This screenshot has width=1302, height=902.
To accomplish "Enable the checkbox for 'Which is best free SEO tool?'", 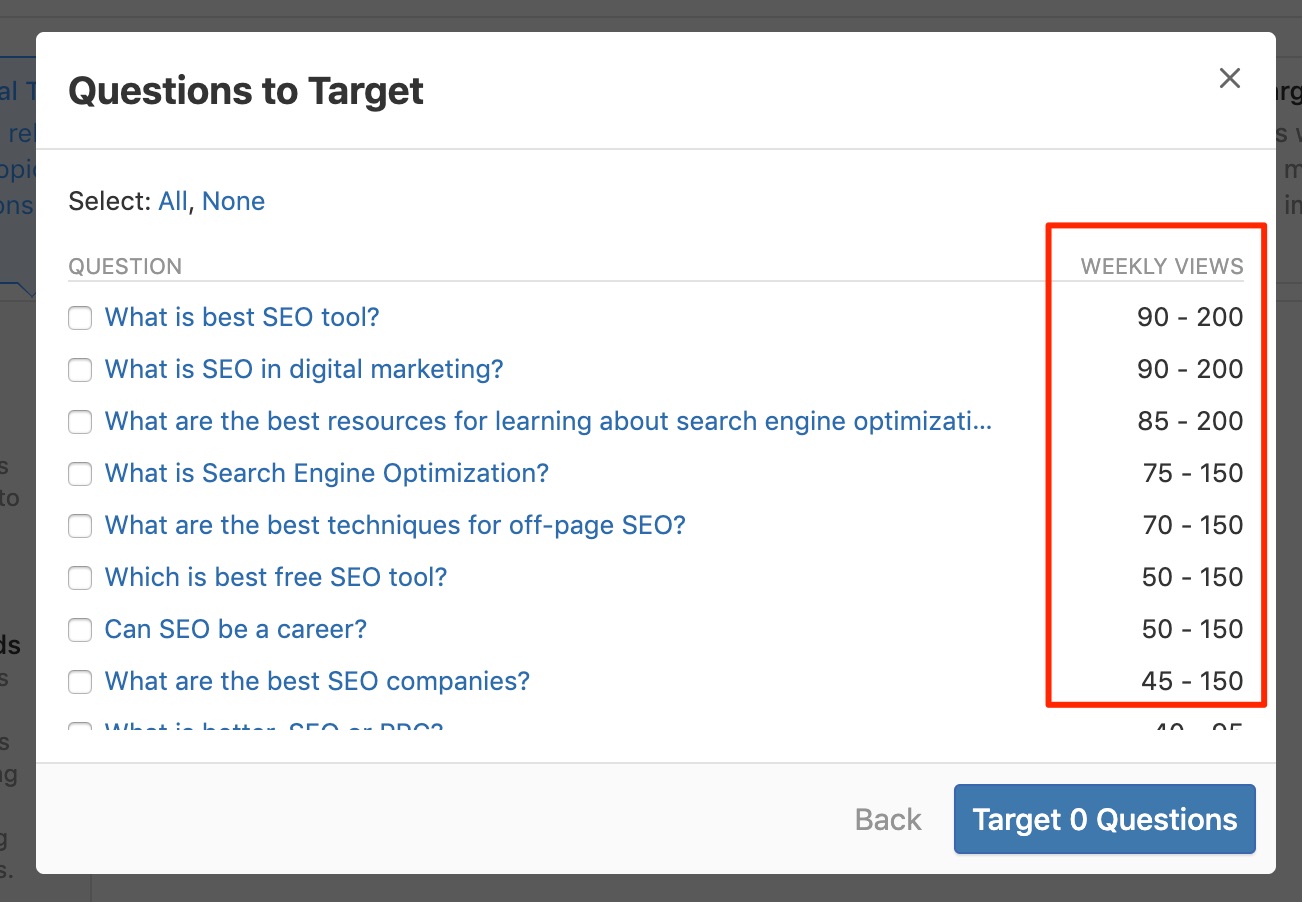I will click(x=80, y=577).
